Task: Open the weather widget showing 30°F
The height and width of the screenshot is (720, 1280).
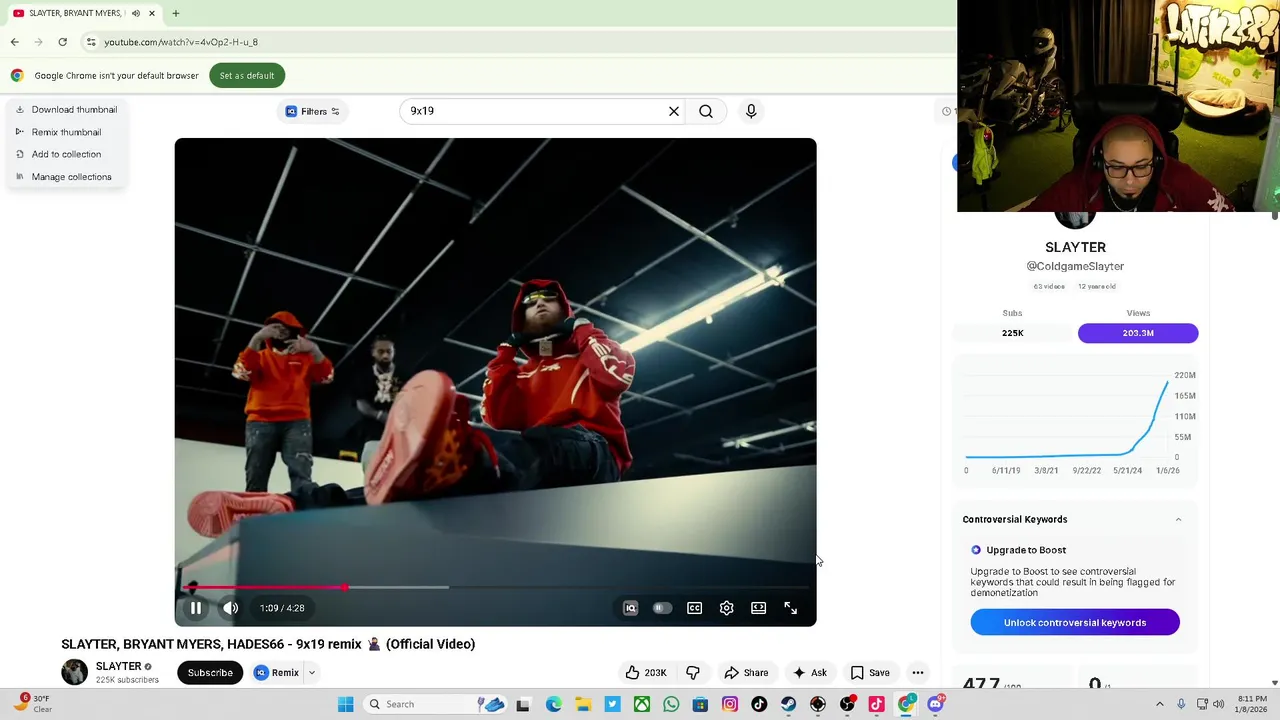Action: point(32,704)
